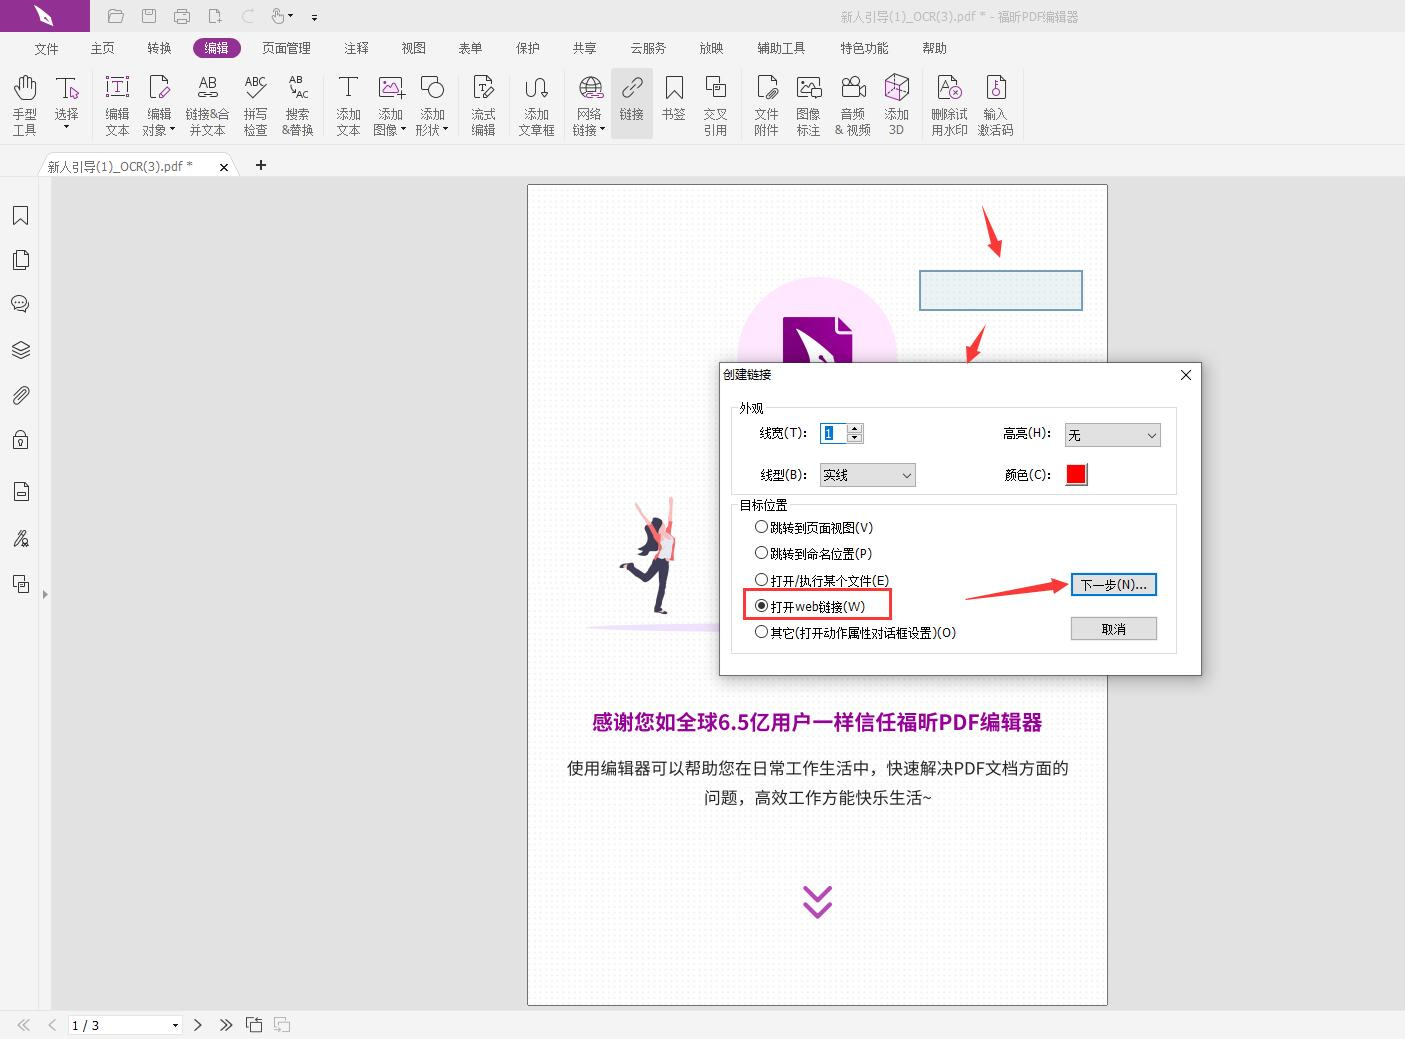Select the 添加3D tool
The width and height of the screenshot is (1405, 1039).
point(896,103)
